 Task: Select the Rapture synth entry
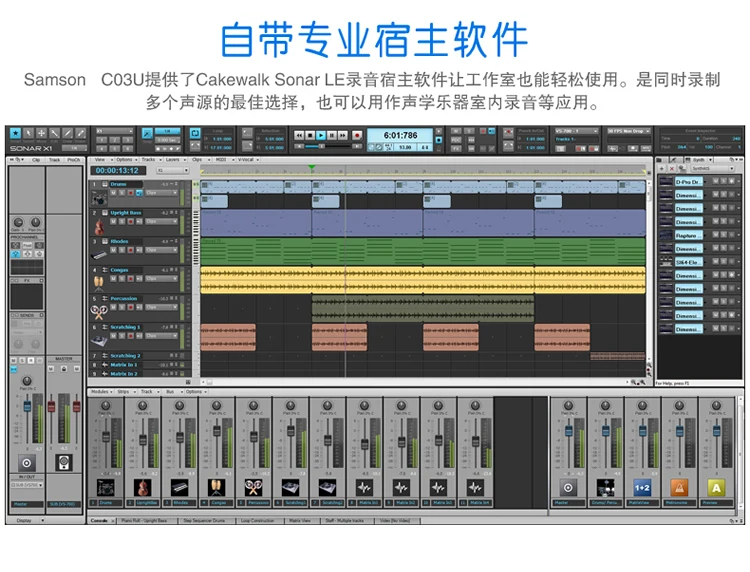pos(689,236)
